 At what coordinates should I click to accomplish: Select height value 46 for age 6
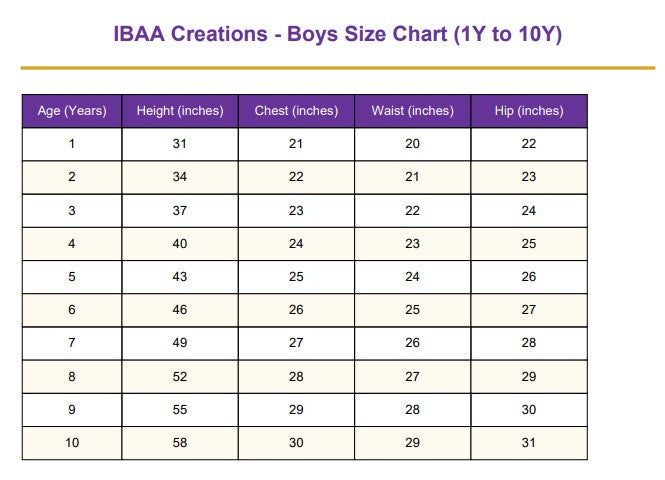[x=180, y=310]
